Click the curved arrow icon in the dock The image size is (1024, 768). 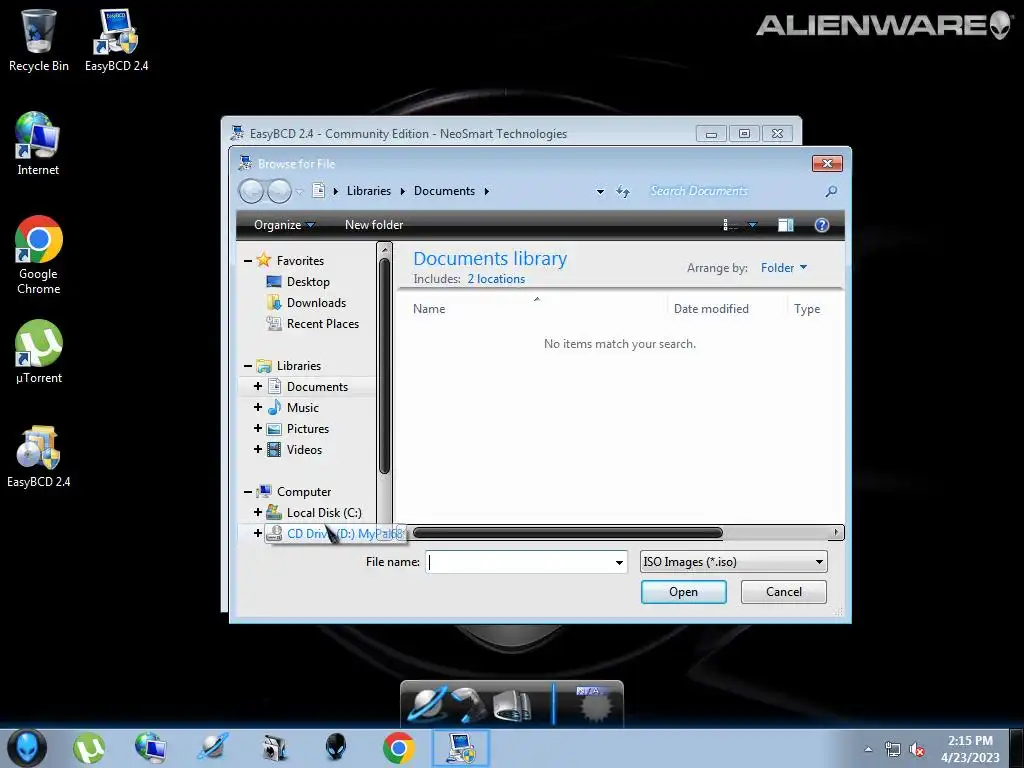point(469,705)
